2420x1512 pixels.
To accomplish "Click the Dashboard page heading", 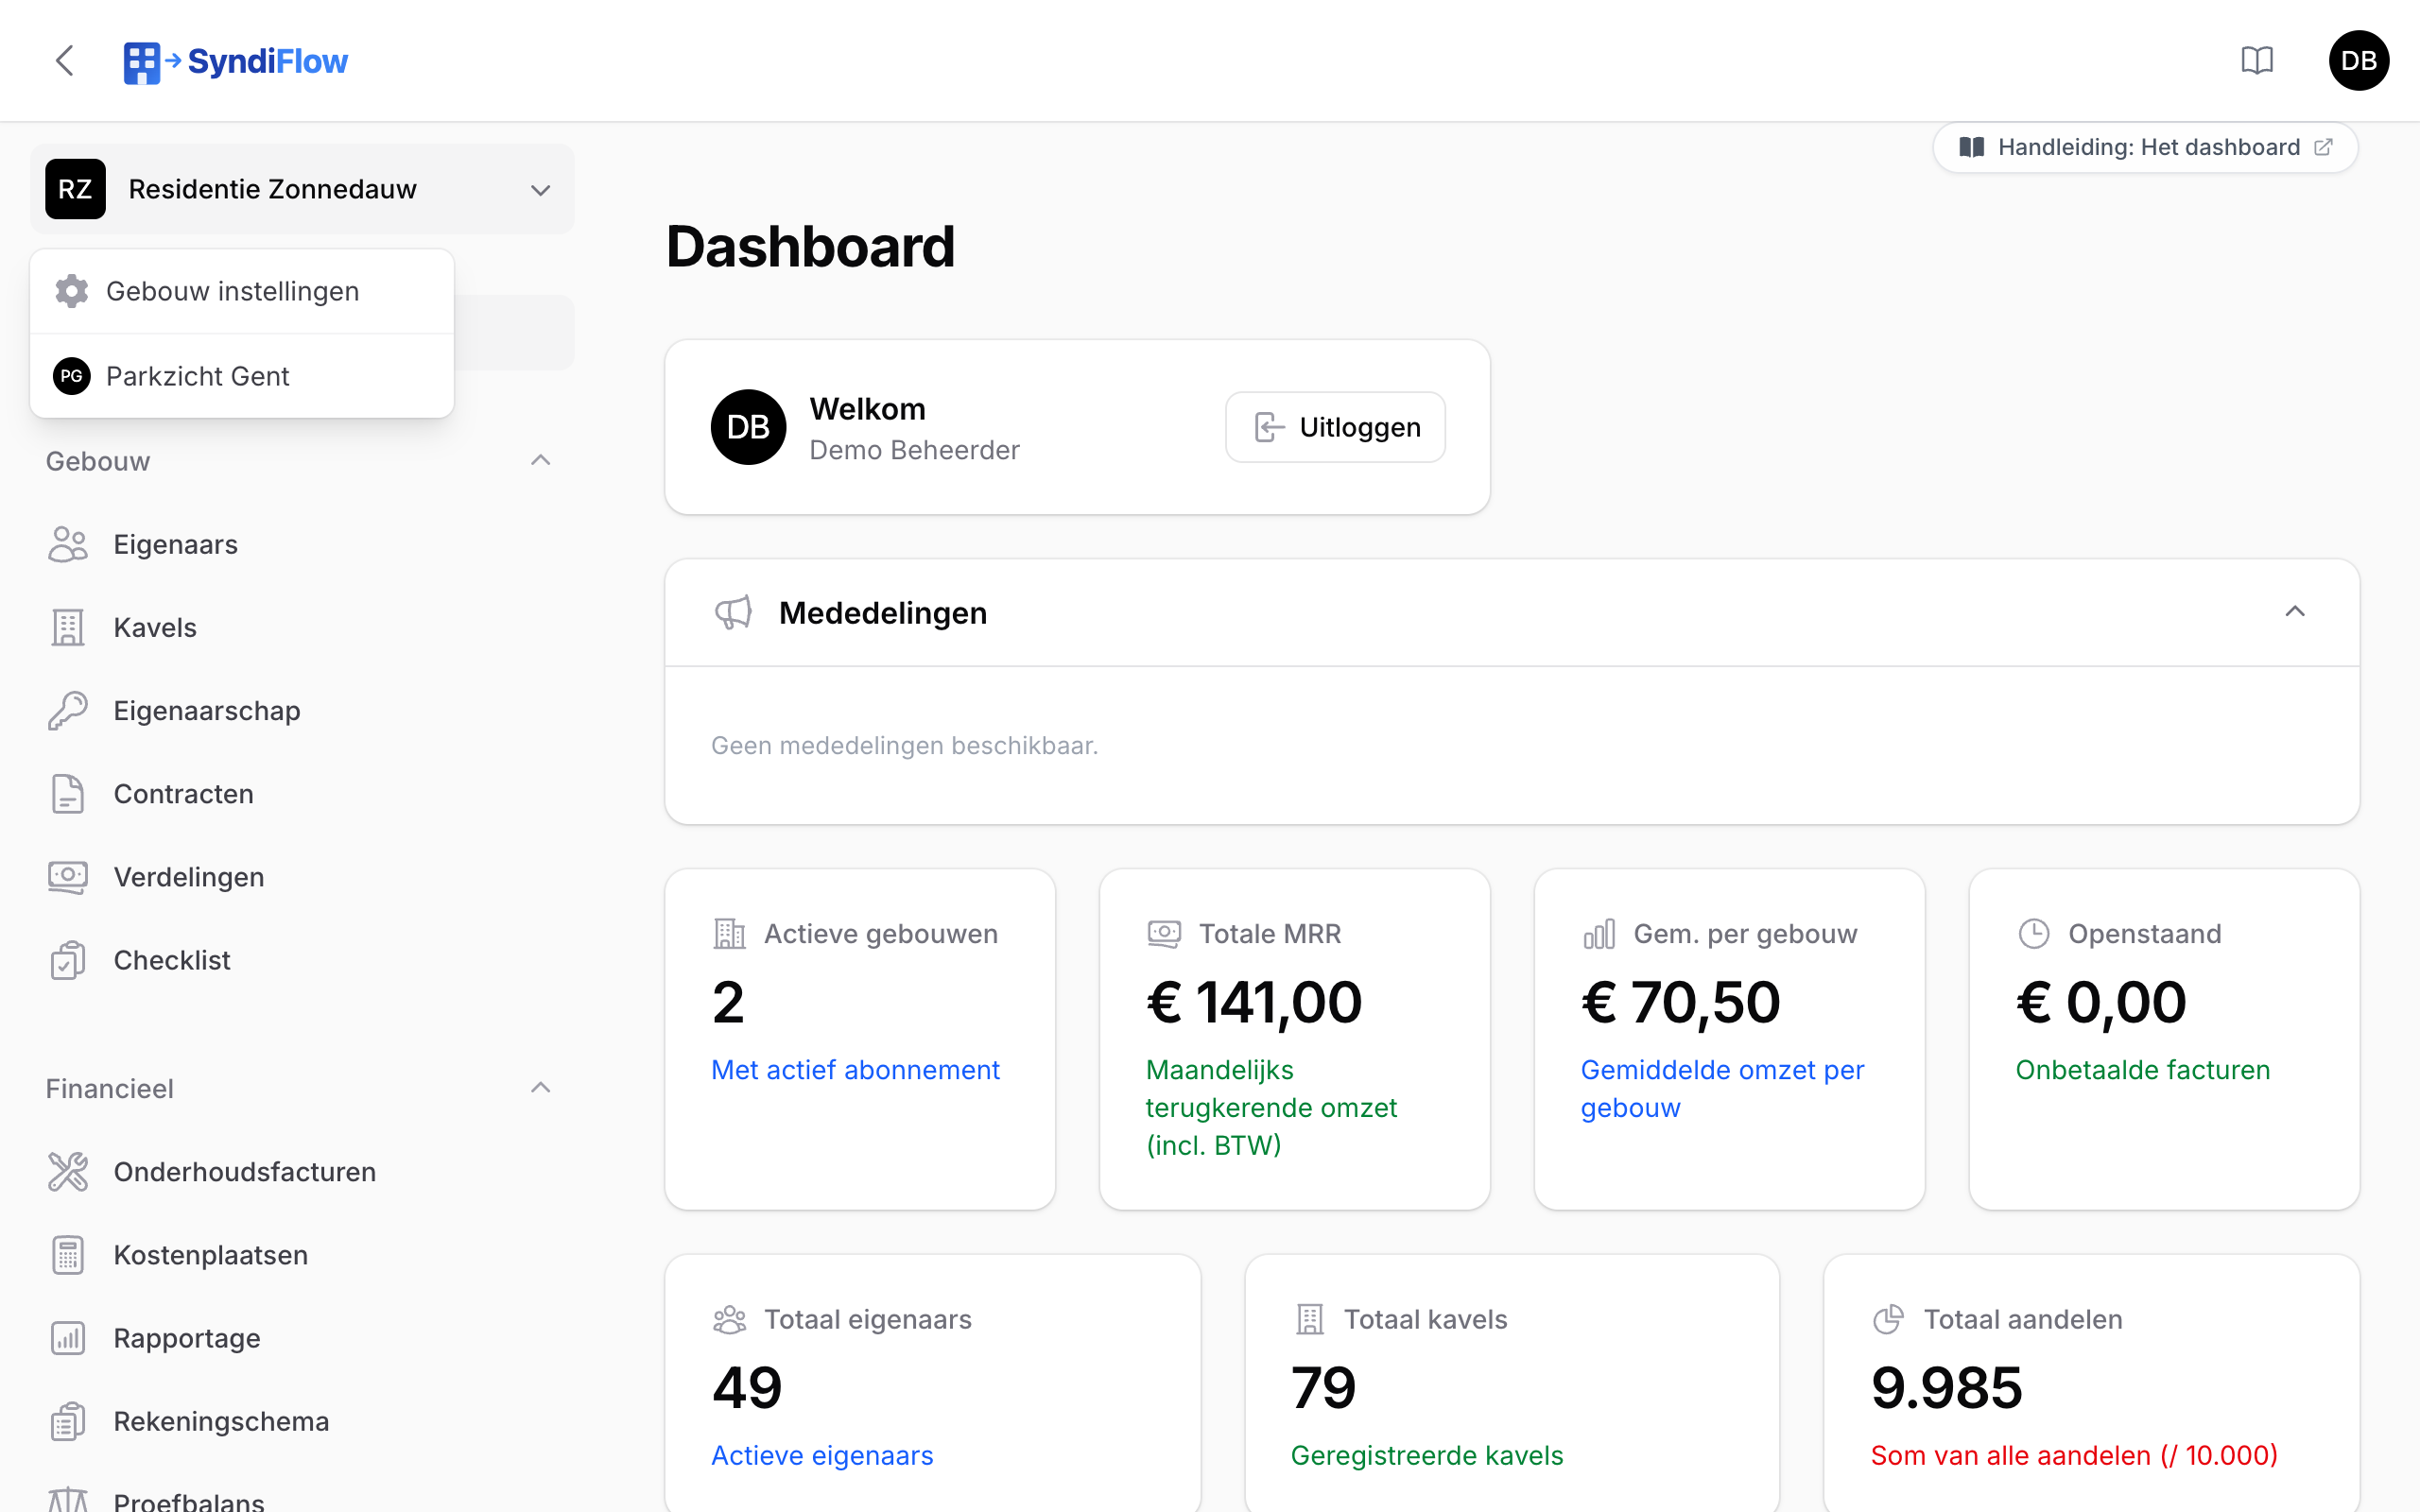I will point(810,247).
